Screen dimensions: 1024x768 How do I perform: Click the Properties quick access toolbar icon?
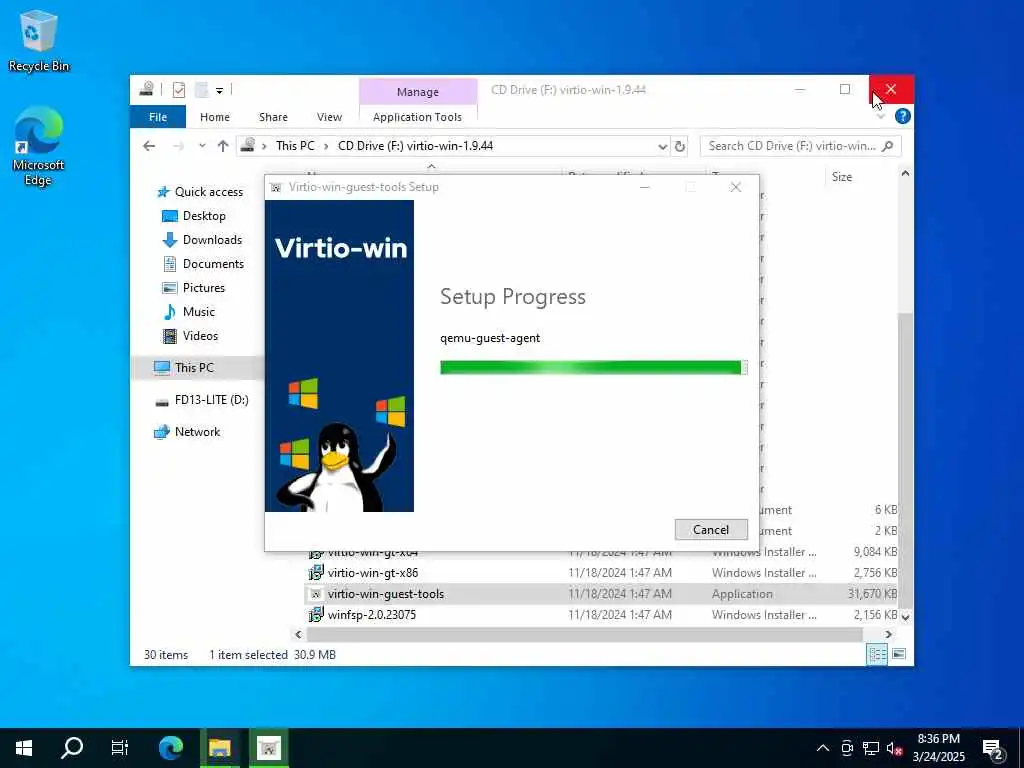(x=178, y=90)
